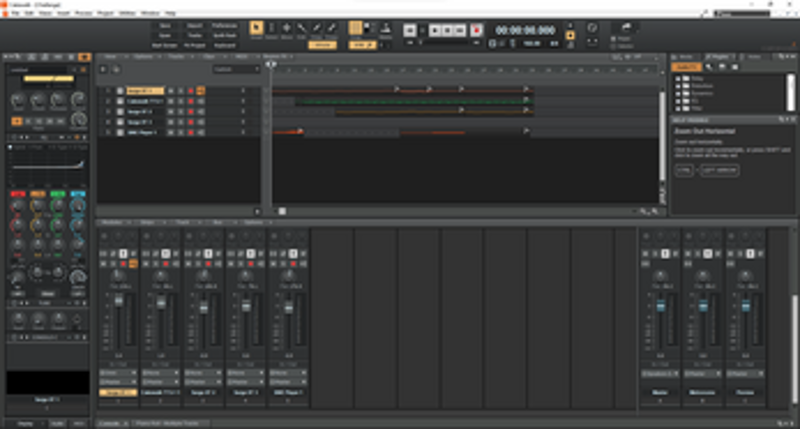Toggle input echo on the first track
Viewport: 800px width, 429px height.
[x=201, y=91]
